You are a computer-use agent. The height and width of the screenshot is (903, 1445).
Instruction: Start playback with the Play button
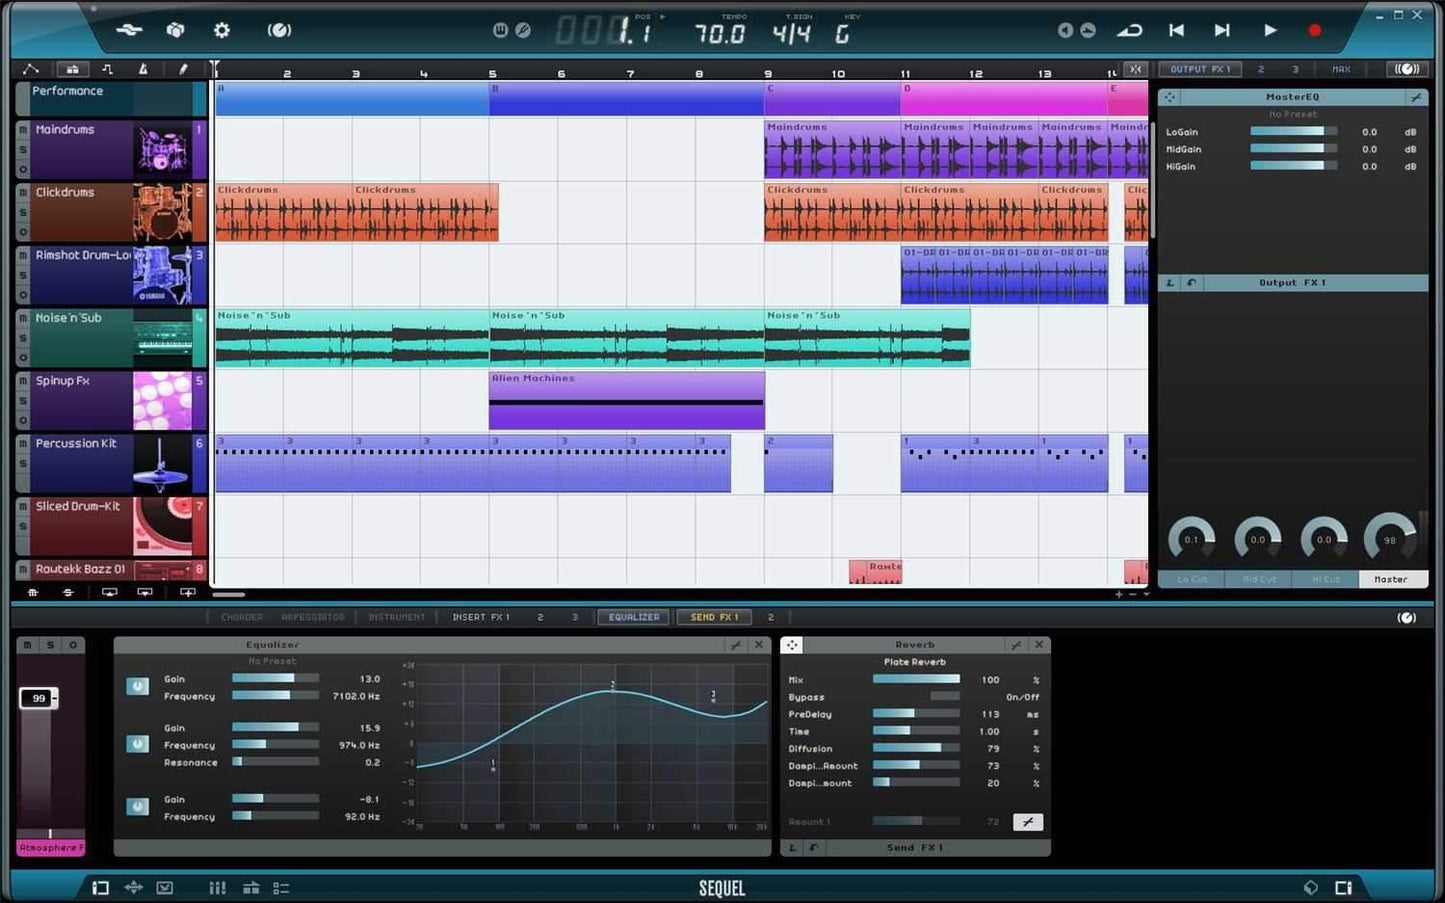coord(1270,30)
